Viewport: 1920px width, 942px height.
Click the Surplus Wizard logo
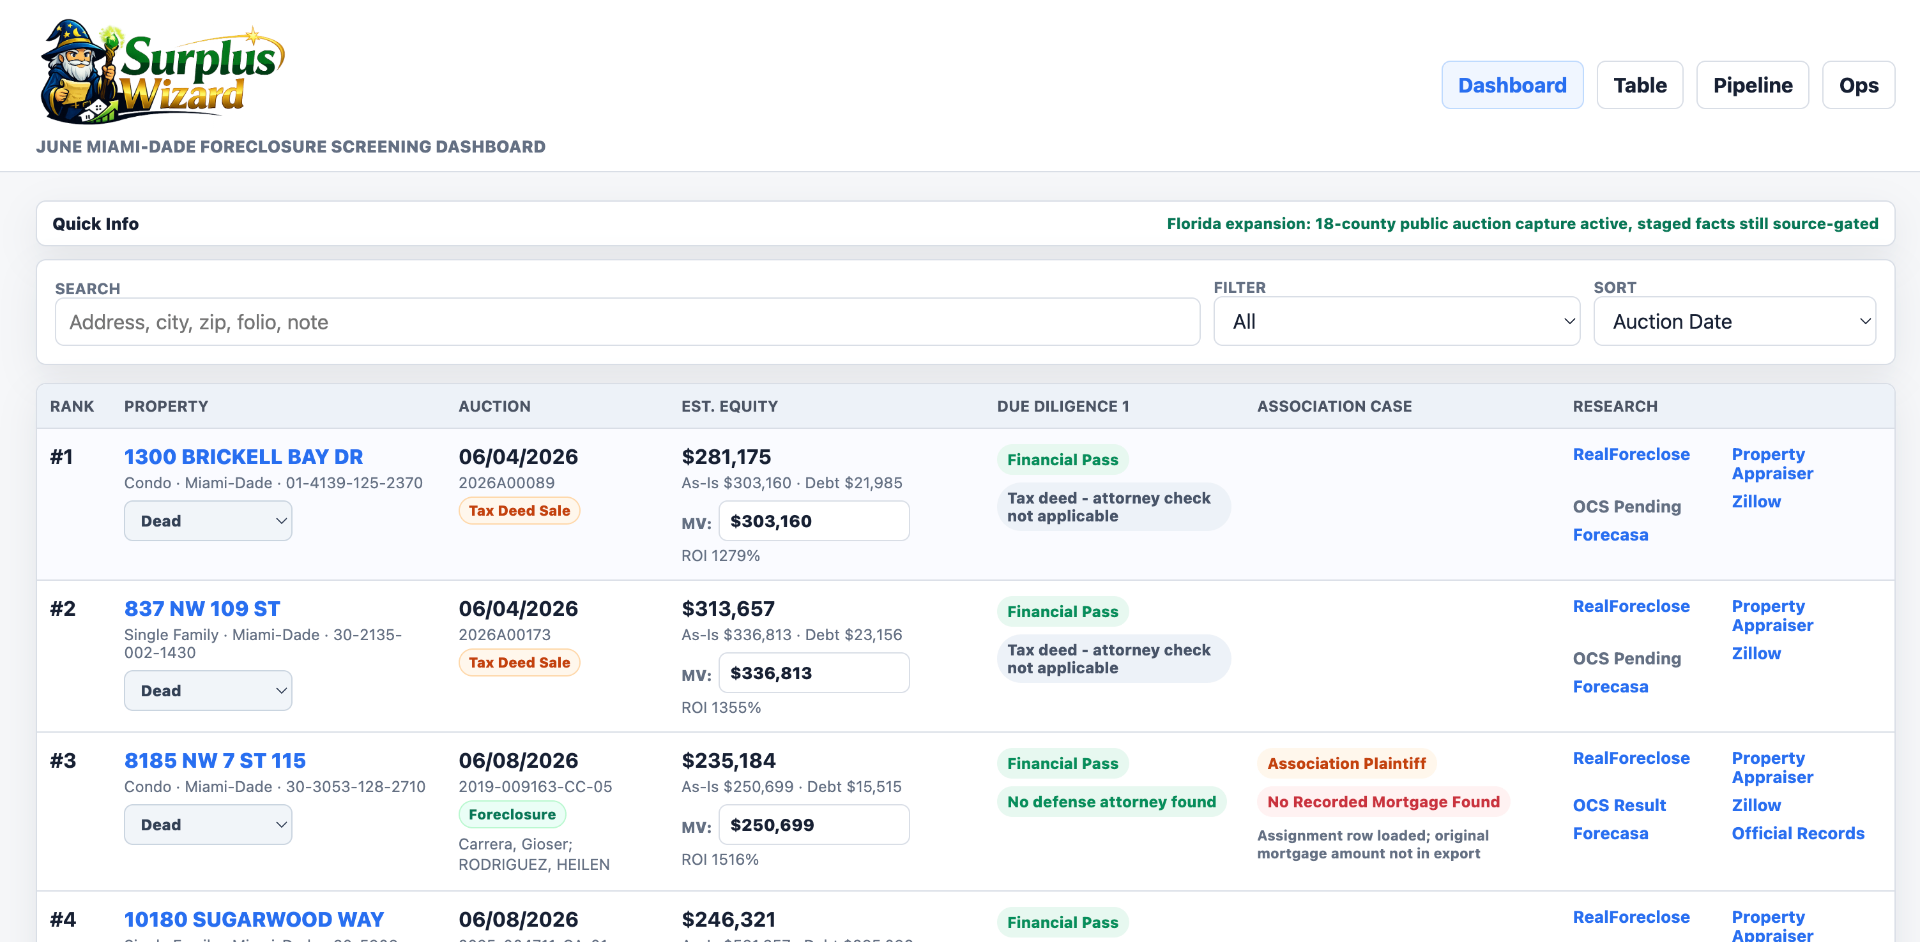click(162, 72)
